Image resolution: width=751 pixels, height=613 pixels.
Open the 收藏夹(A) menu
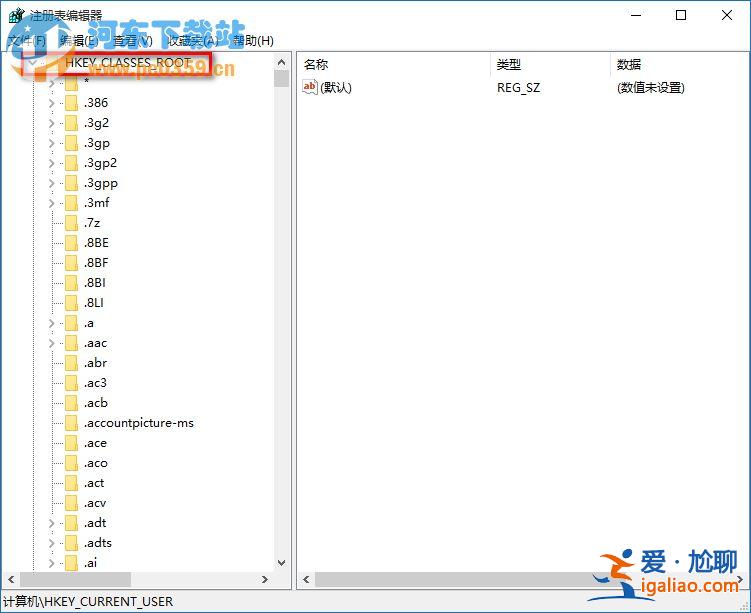(193, 41)
